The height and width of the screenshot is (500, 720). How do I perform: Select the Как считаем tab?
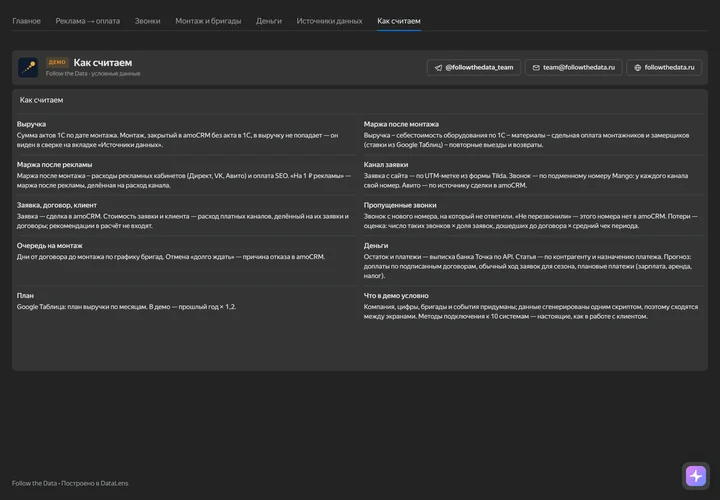(399, 21)
